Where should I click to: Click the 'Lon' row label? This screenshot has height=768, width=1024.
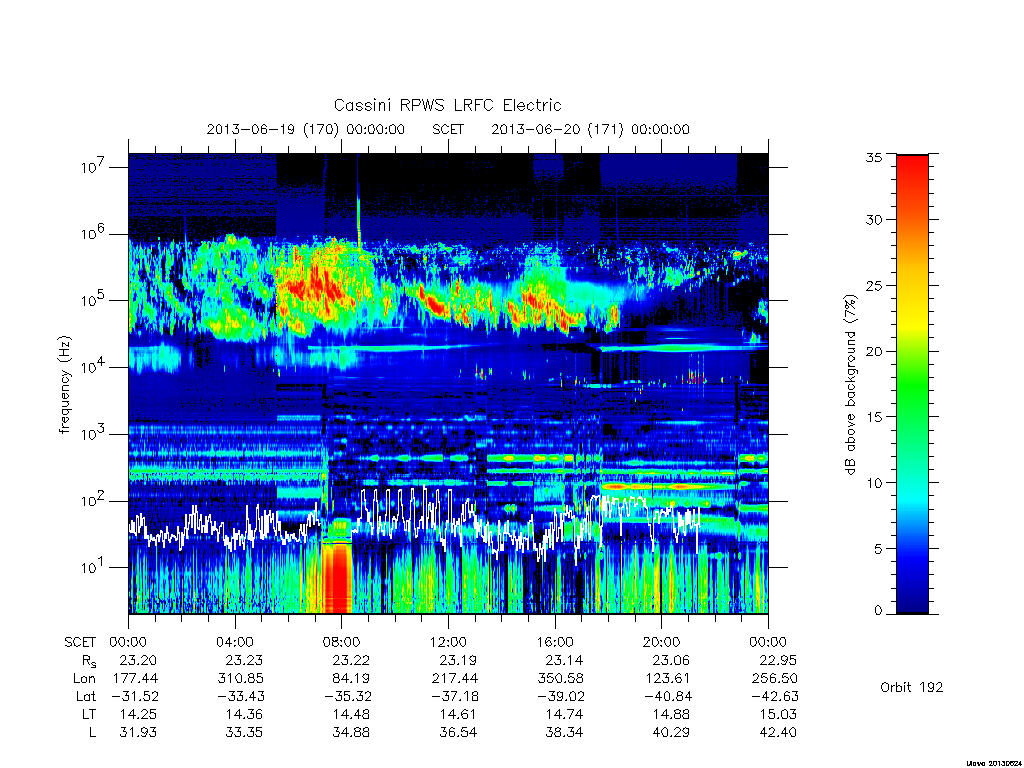click(84, 679)
